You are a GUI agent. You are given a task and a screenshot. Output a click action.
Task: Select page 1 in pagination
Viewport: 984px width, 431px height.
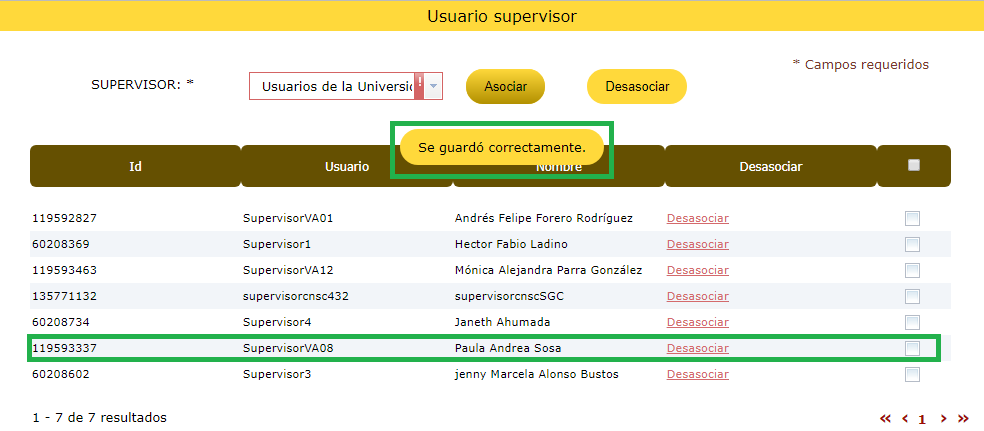[x=922, y=419]
